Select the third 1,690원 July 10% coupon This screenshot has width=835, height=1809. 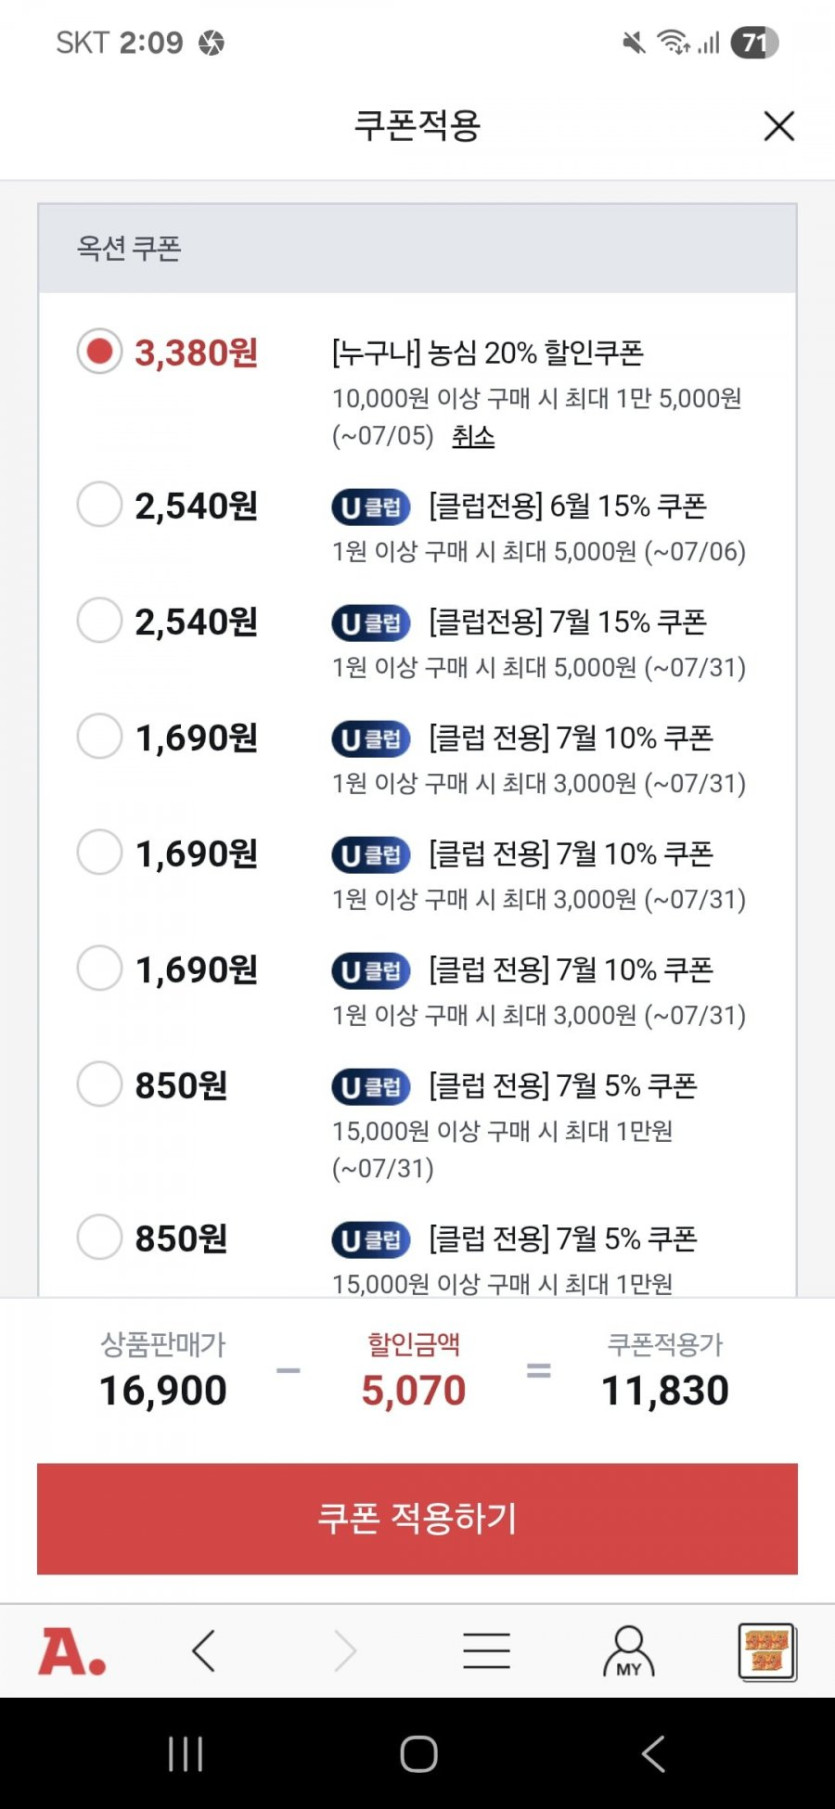click(100, 968)
